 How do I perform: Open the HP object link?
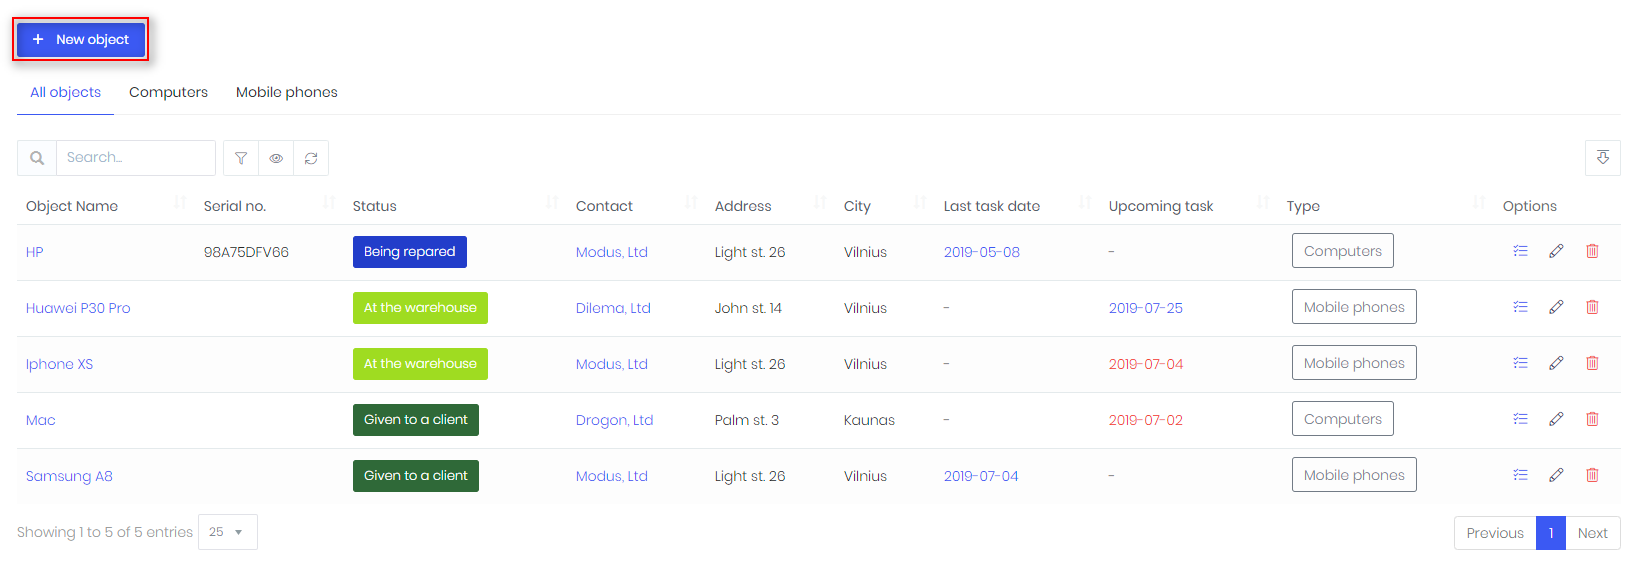pos(35,252)
